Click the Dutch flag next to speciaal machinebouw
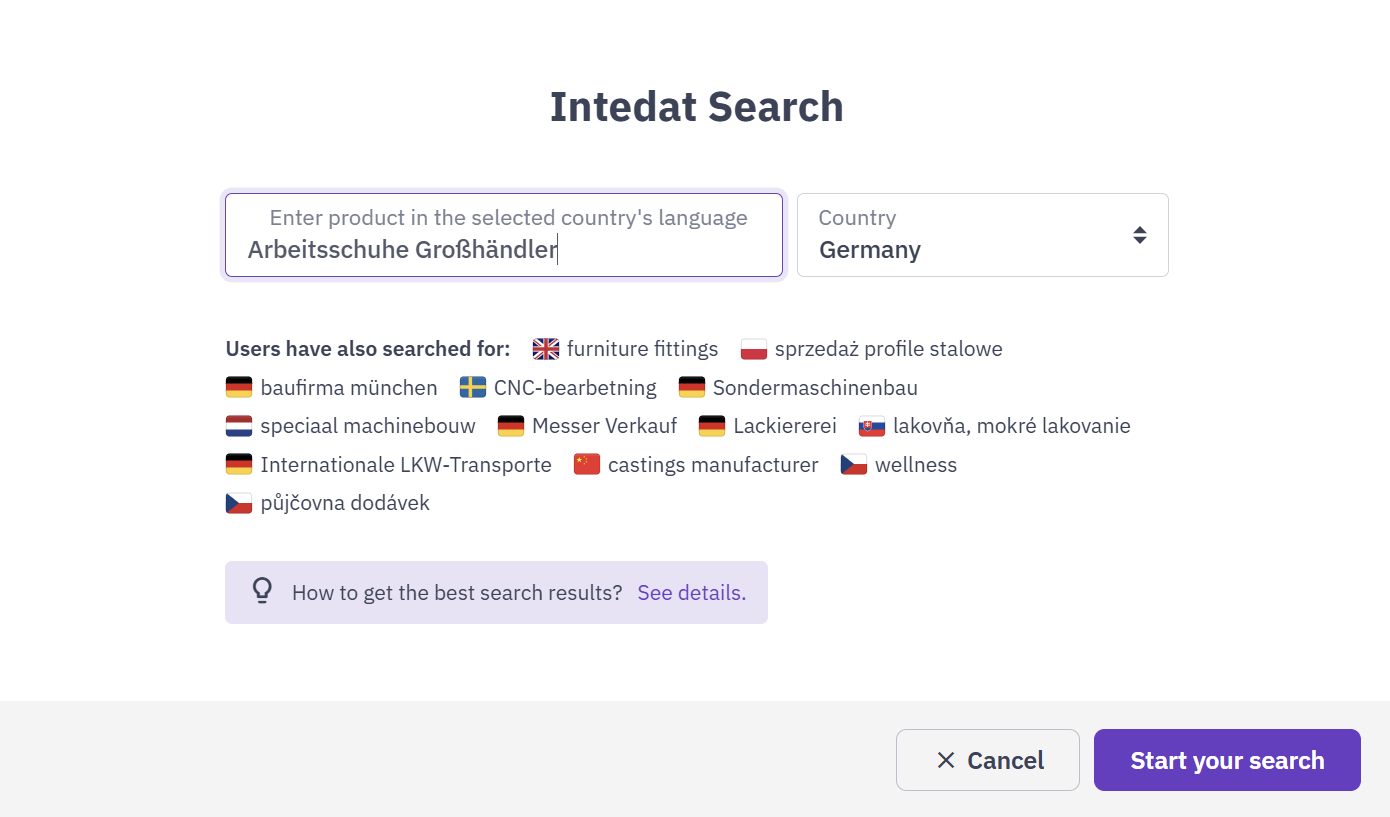Viewport: 1390px width, 817px height. (239, 426)
